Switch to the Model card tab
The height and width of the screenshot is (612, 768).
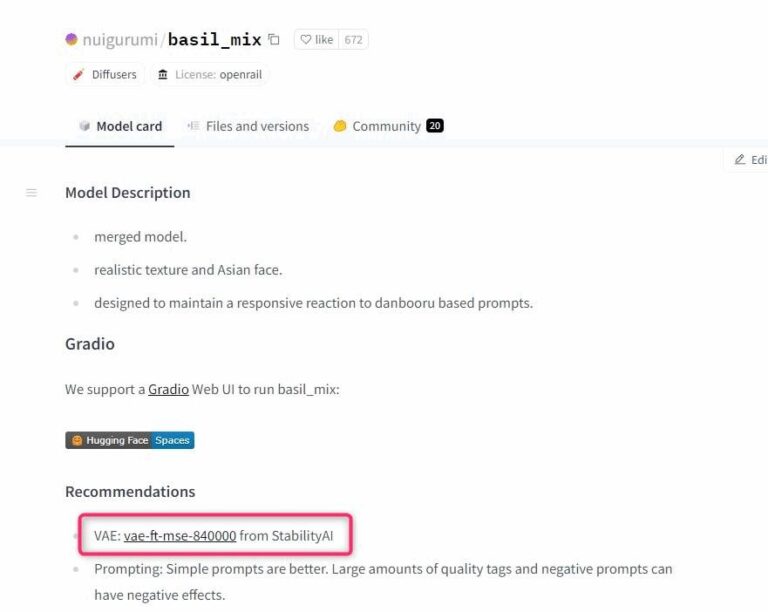[120, 126]
